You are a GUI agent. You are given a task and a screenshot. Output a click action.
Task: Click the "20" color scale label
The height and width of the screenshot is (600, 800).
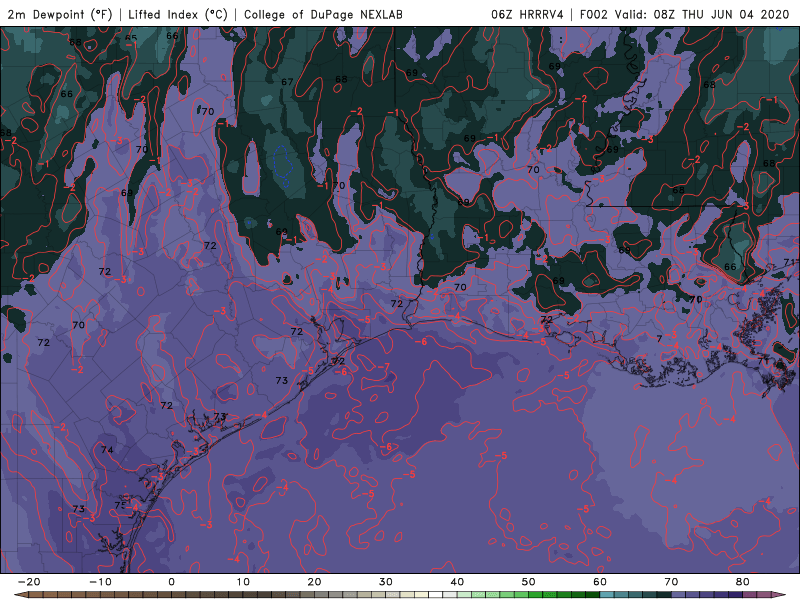pos(314,582)
